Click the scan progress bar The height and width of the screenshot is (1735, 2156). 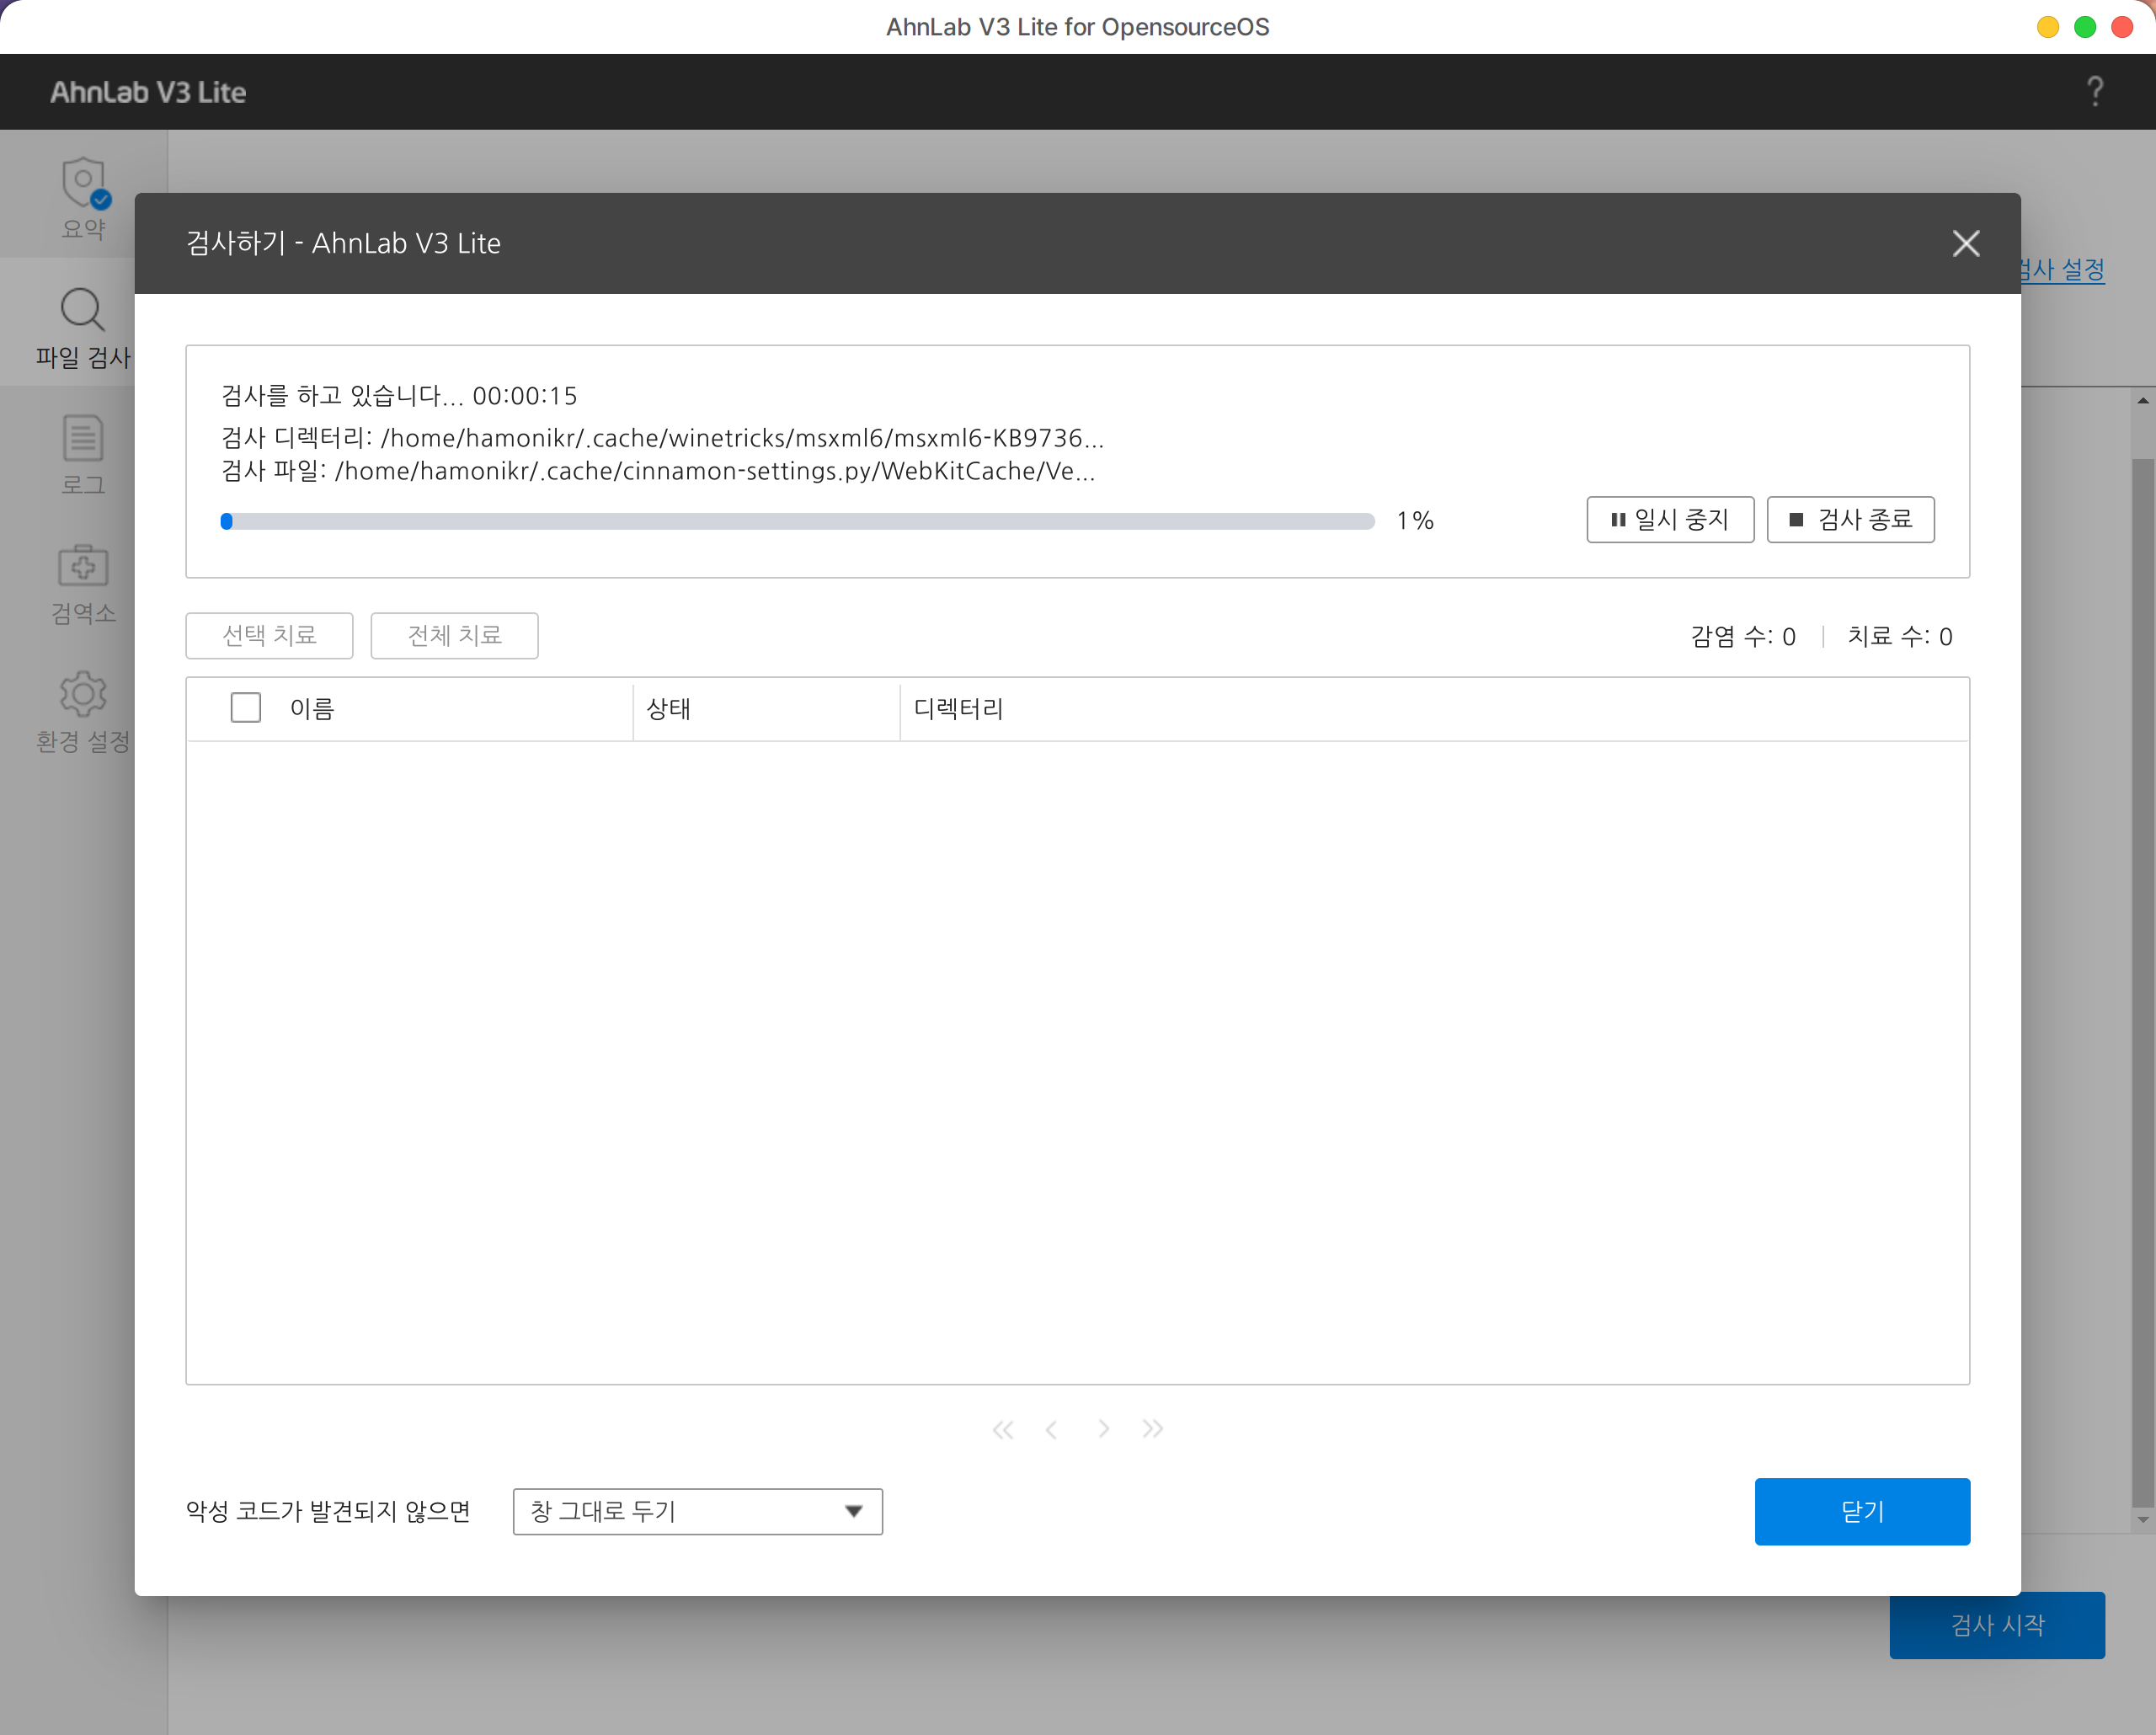tap(797, 521)
